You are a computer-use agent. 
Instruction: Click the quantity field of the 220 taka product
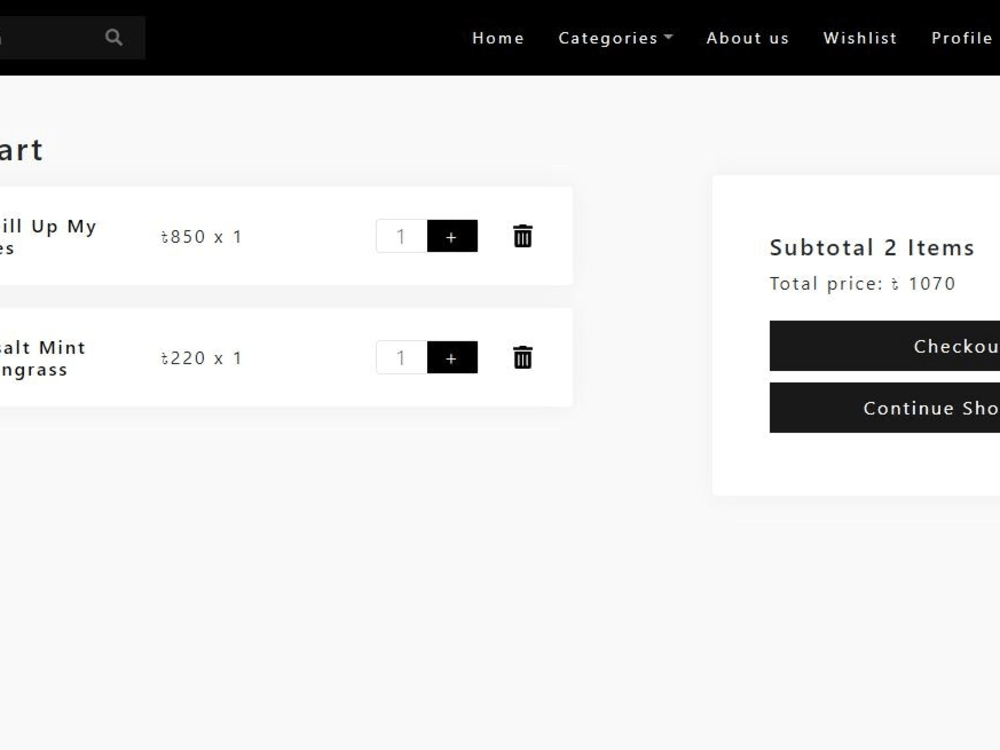400,357
